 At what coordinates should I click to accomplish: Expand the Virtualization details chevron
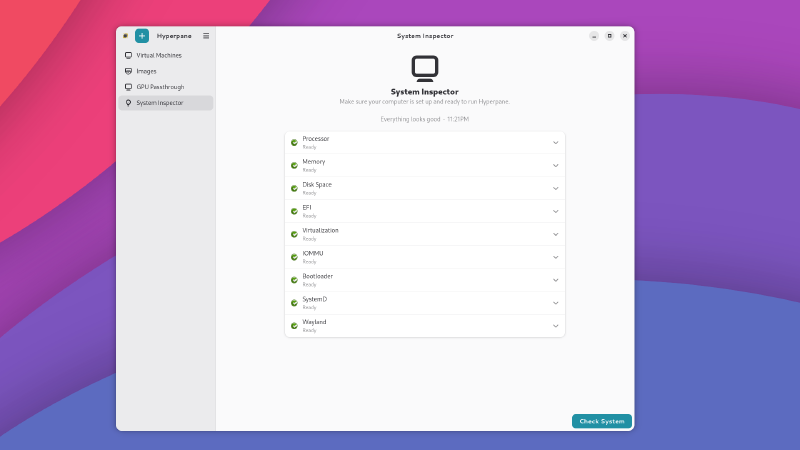click(x=556, y=234)
